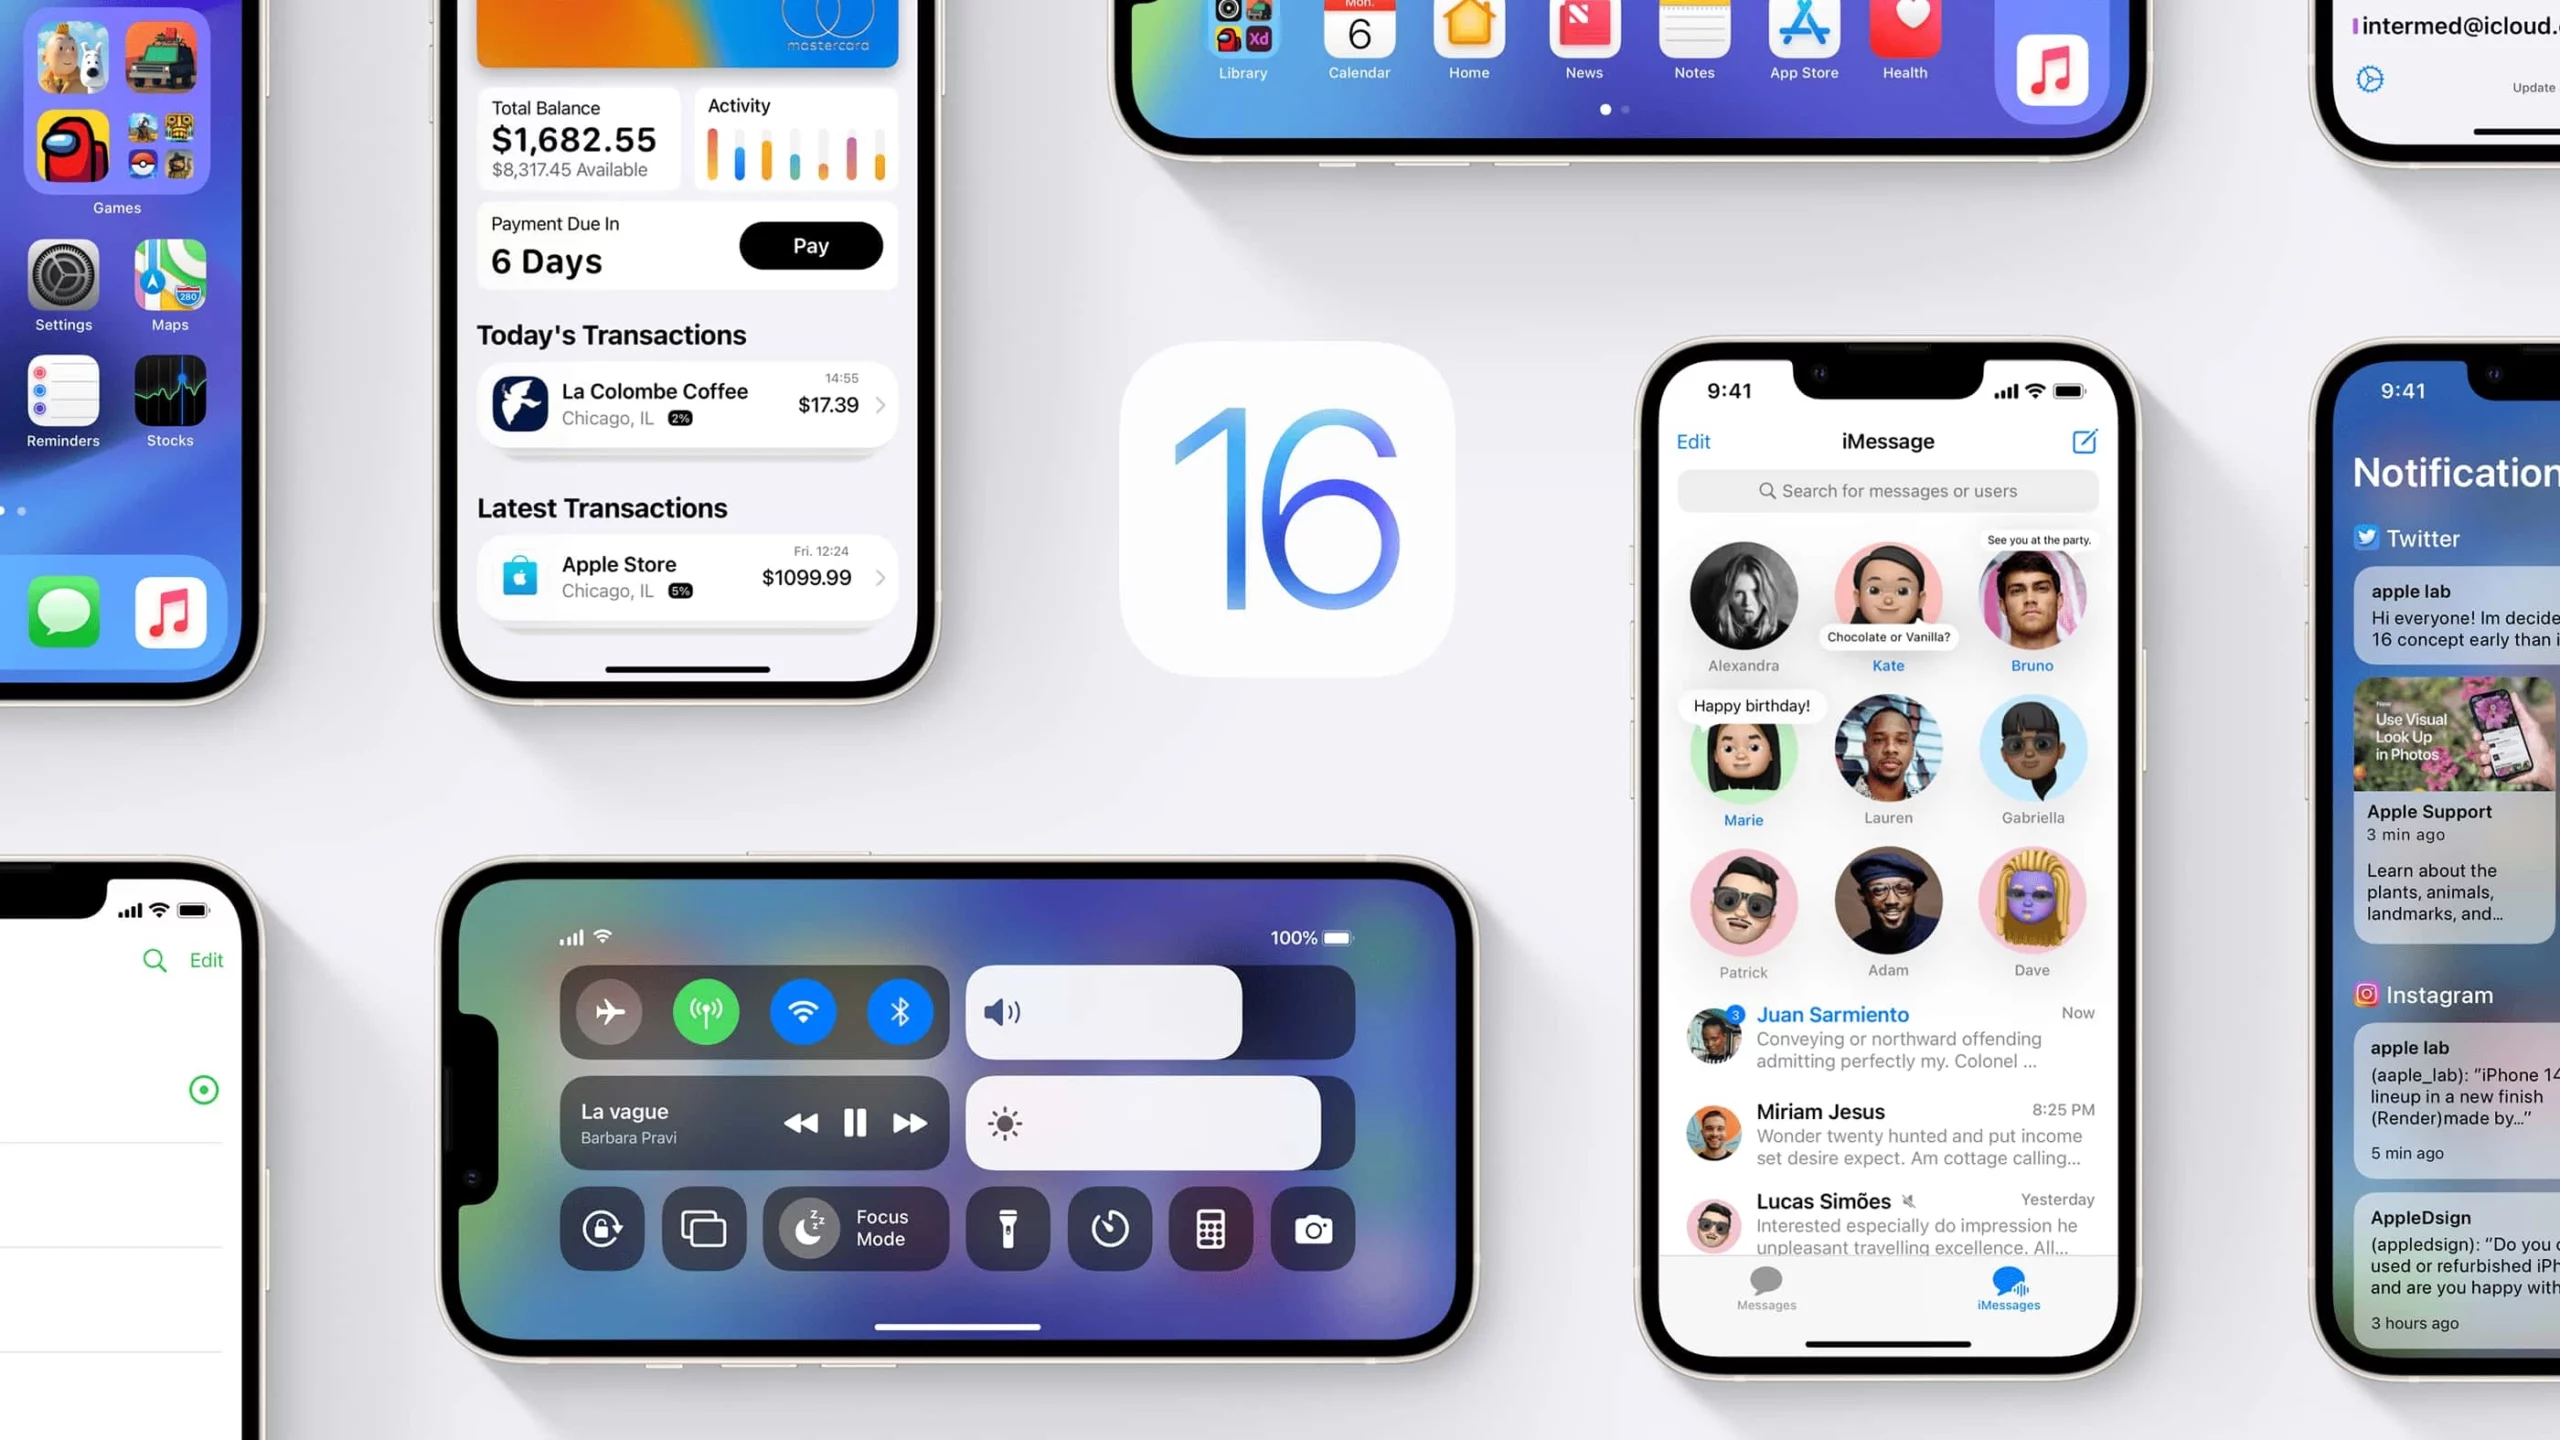2560x1440 pixels.
Task: Tap Pay button for credit card balance
Action: [x=811, y=244]
